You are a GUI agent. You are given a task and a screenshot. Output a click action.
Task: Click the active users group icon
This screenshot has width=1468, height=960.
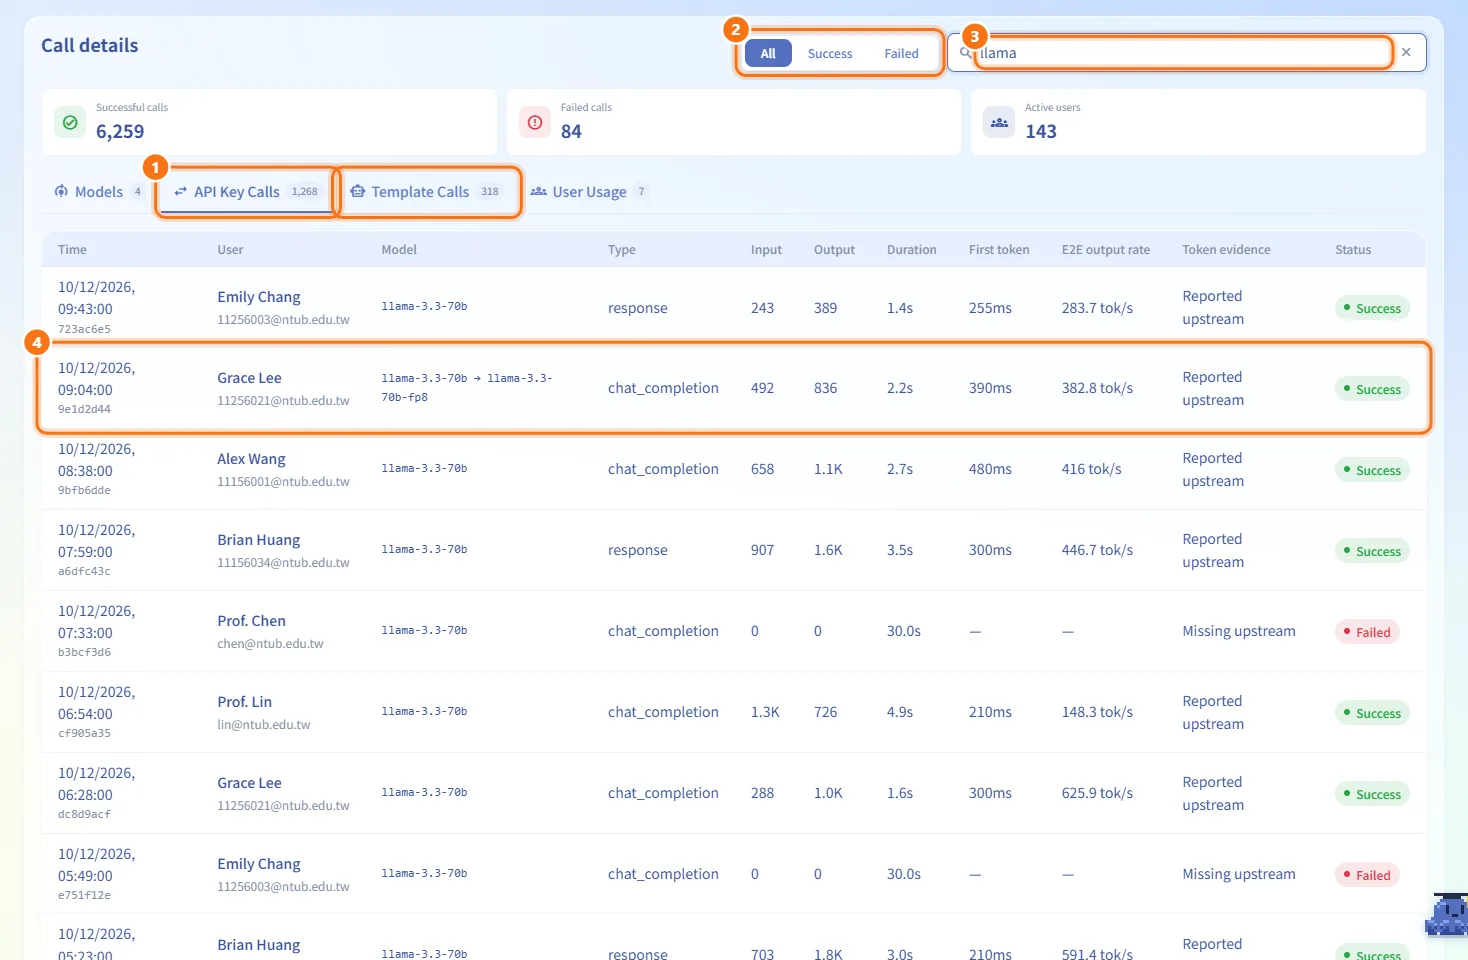(999, 122)
